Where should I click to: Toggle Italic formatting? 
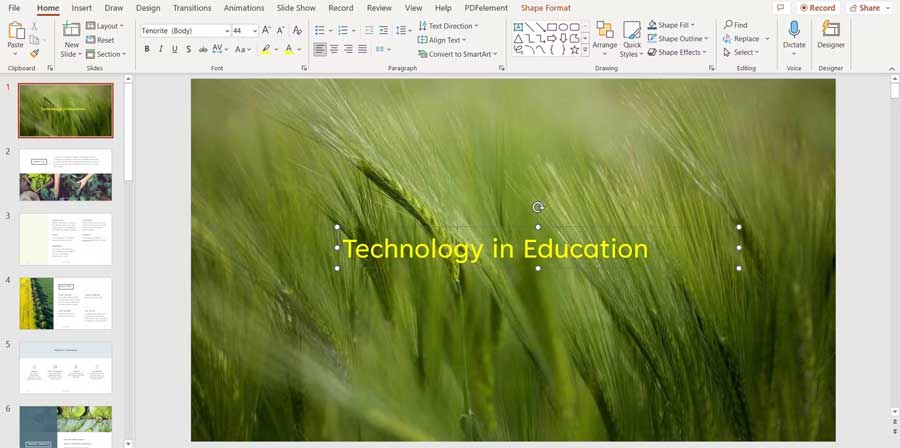pos(161,49)
